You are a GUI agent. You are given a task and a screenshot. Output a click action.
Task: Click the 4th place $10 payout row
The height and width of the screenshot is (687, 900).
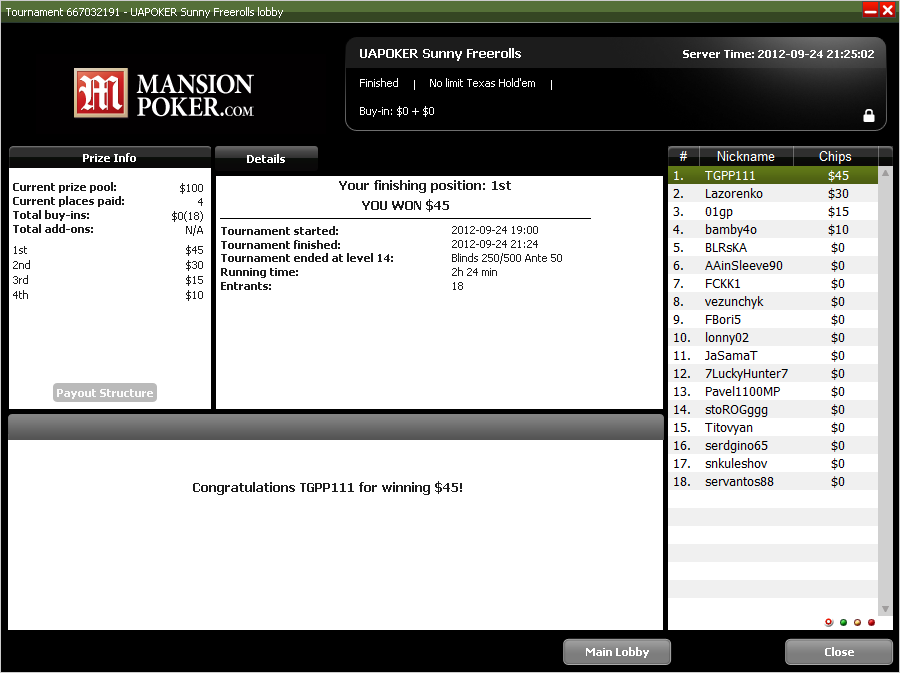108,294
